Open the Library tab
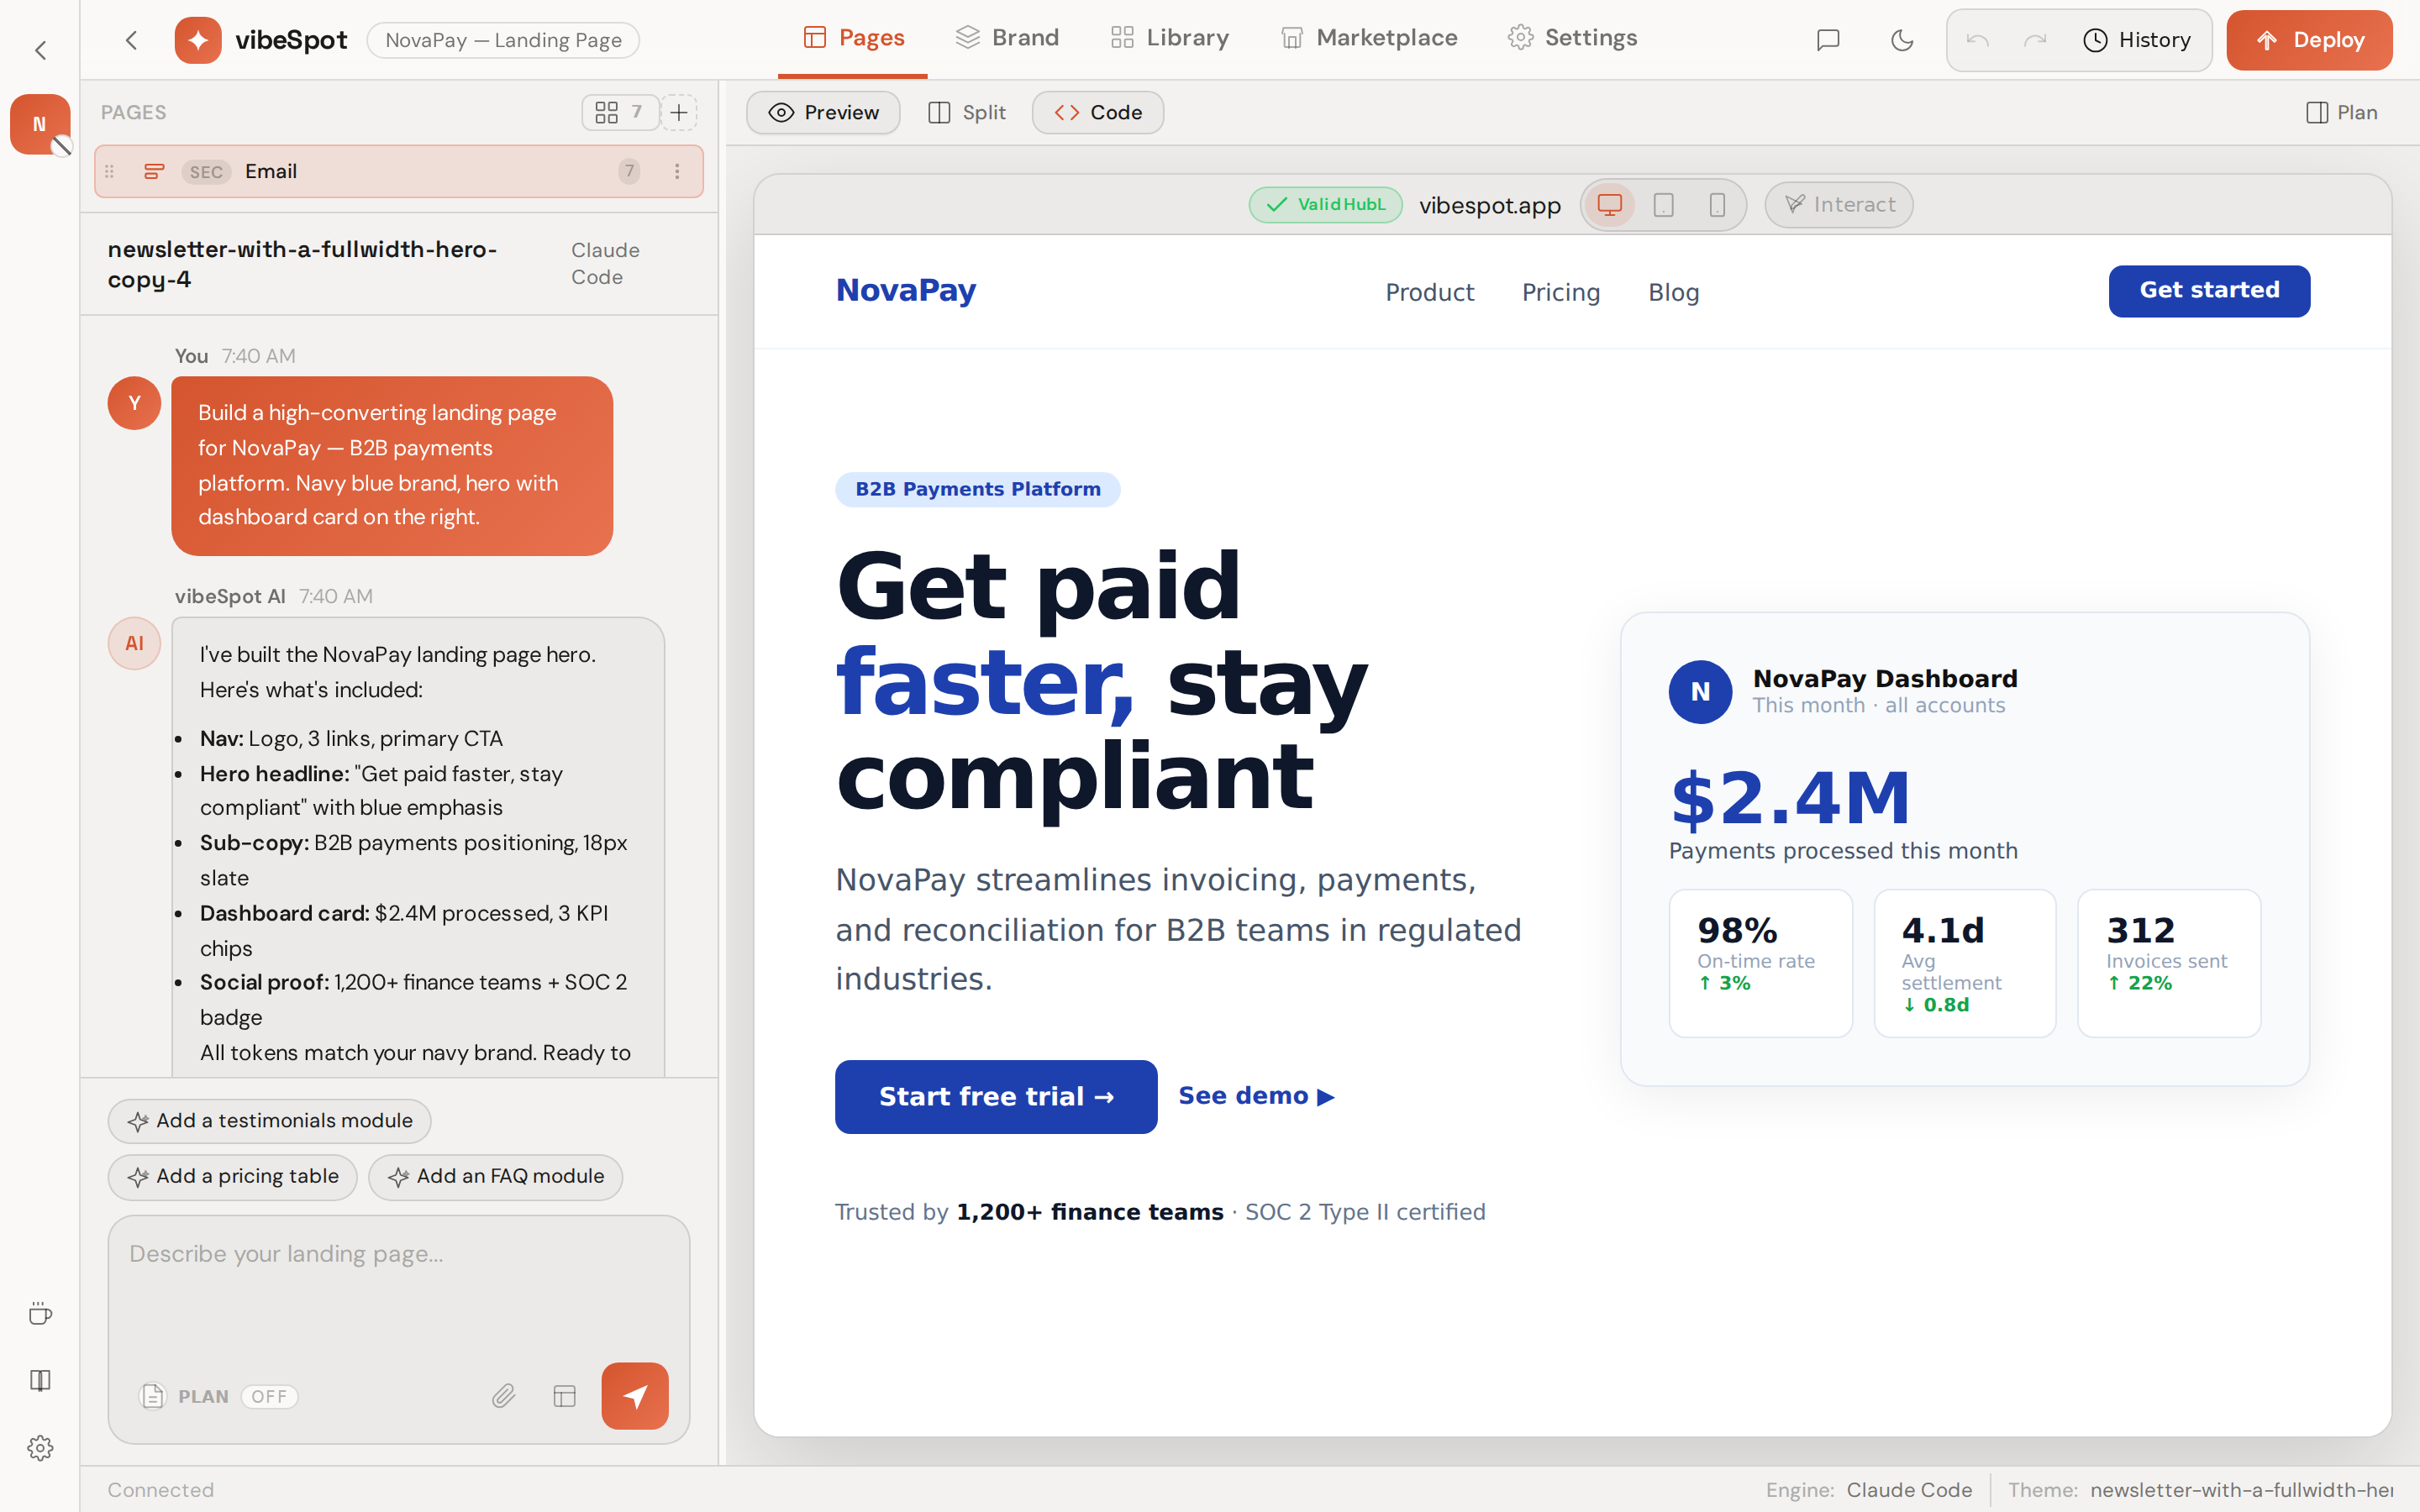This screenshot has height=1512, width=2420. point(1169,38)
